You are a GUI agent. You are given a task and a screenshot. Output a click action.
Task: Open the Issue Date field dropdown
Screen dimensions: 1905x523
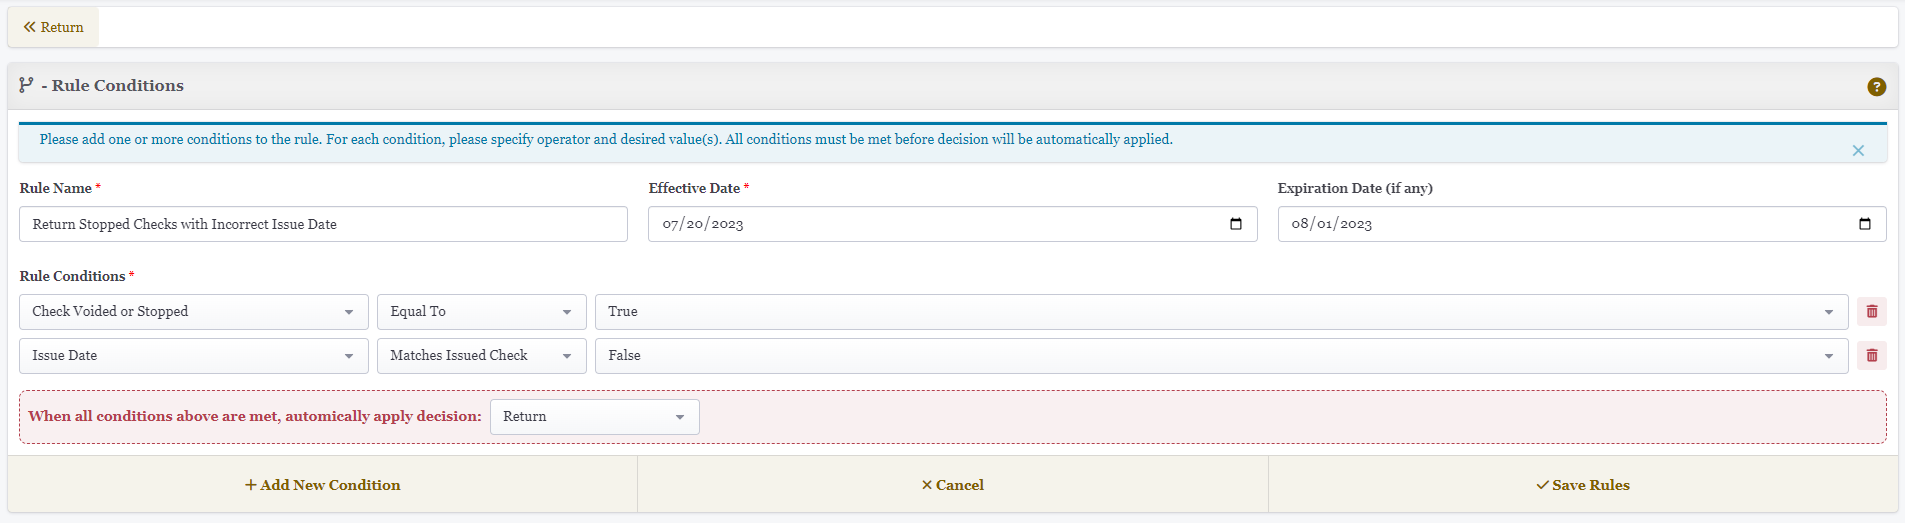point(194,356)
